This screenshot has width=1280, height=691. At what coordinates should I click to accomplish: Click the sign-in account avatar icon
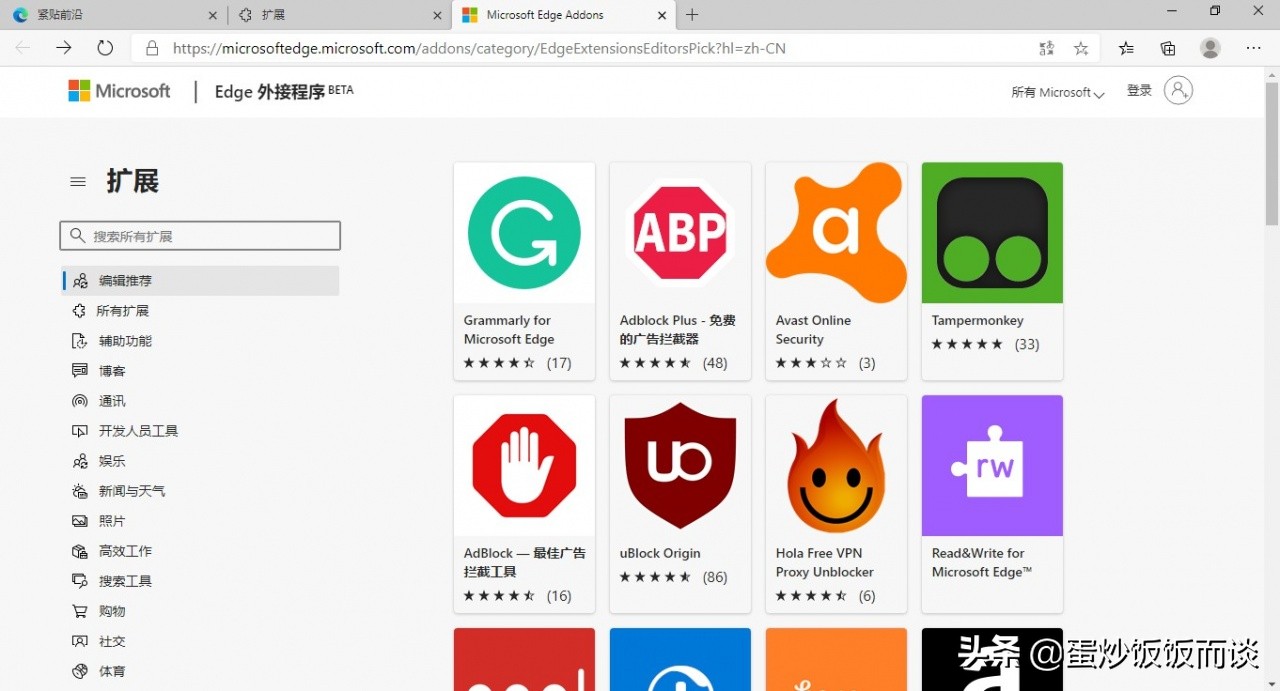tap(1179, 91)
